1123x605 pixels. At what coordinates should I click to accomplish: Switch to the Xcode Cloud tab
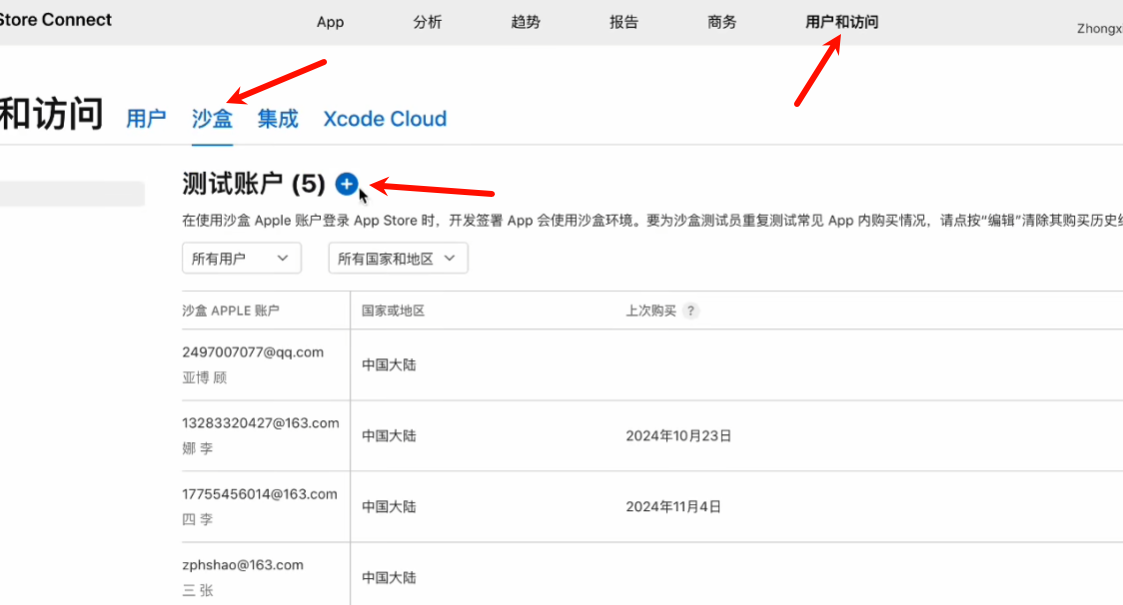coord(385,119)
